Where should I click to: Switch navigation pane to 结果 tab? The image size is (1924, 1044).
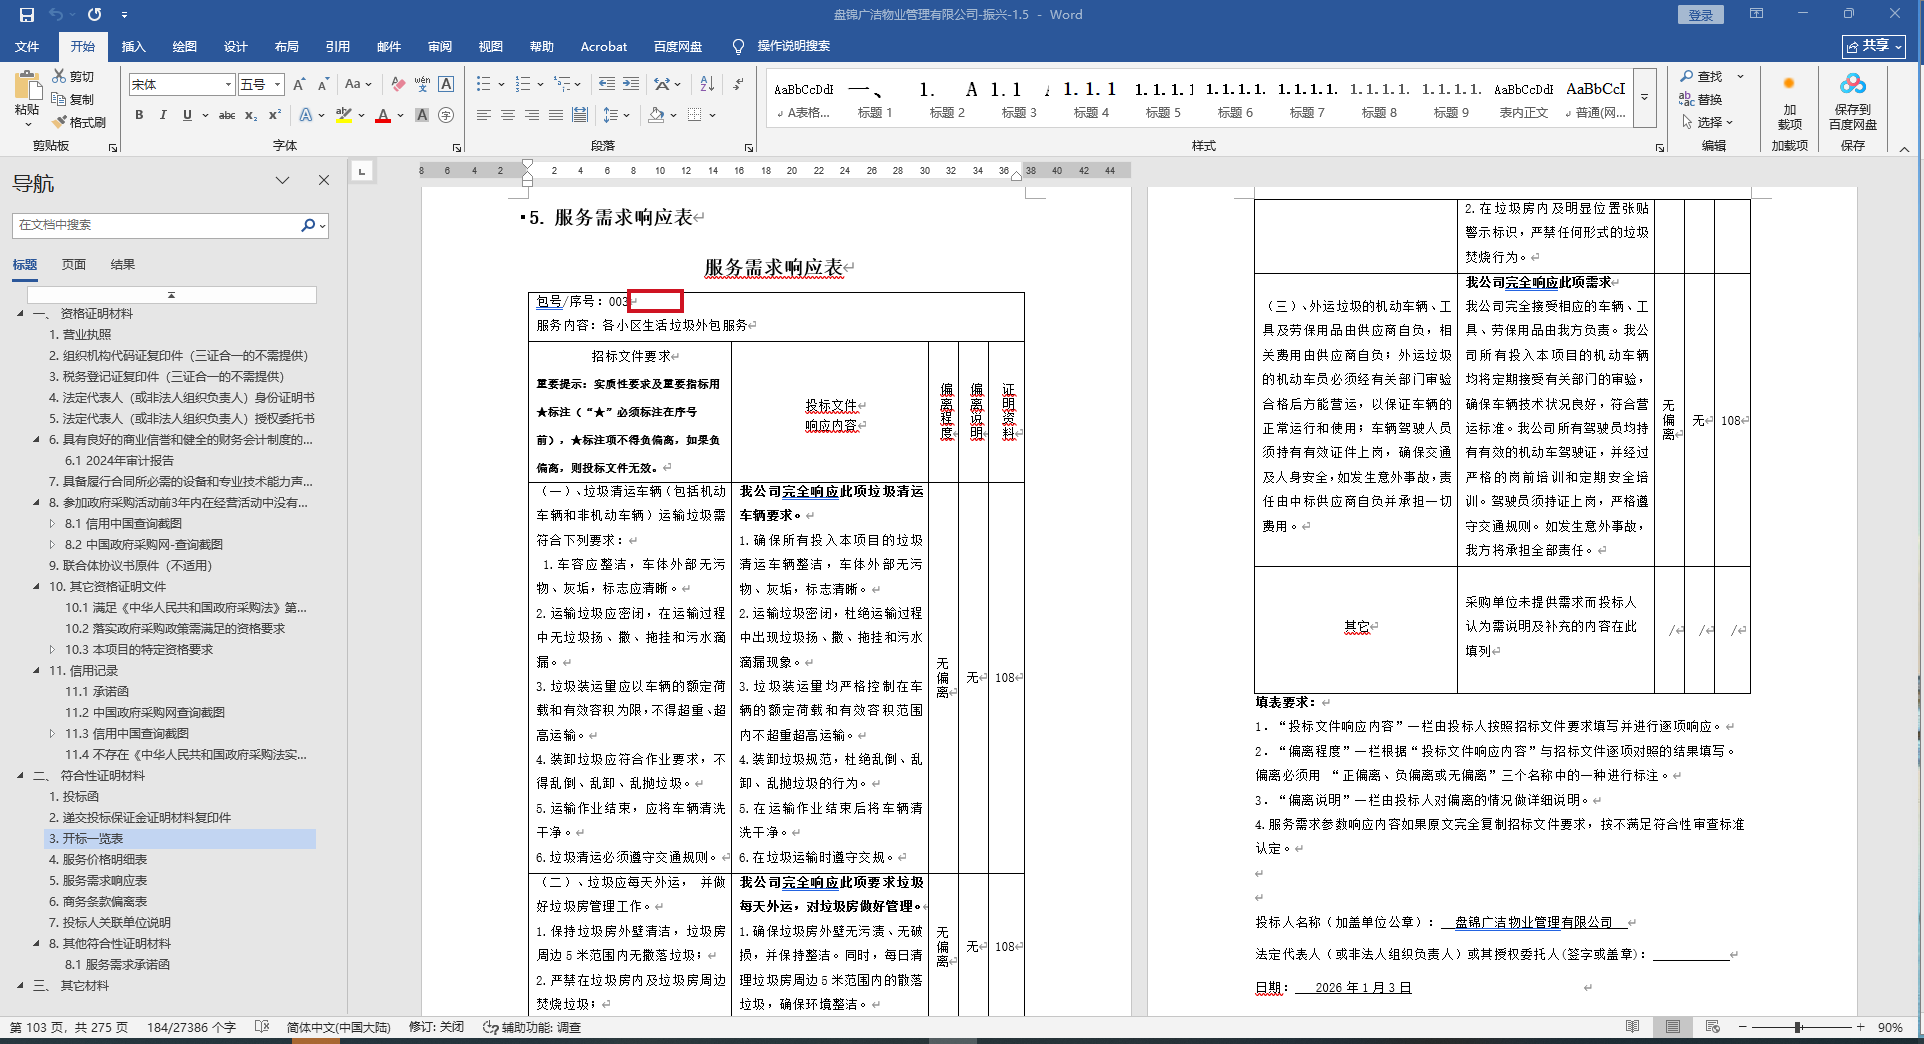pos(123,265)
